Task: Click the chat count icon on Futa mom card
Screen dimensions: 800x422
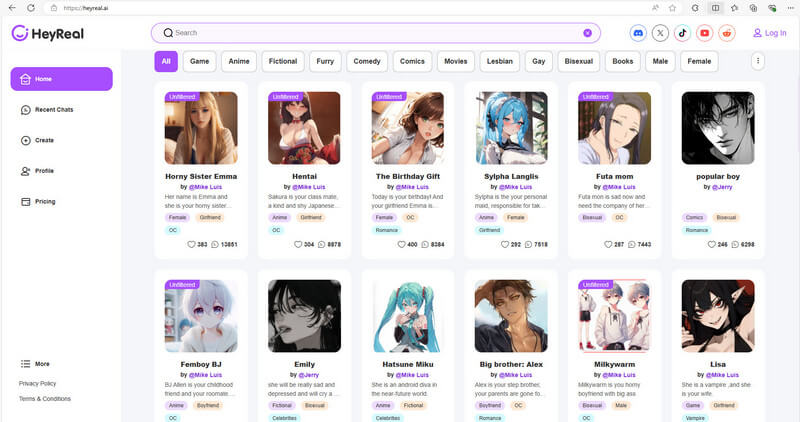Action: pyautogui.click(x=632, y=244)
